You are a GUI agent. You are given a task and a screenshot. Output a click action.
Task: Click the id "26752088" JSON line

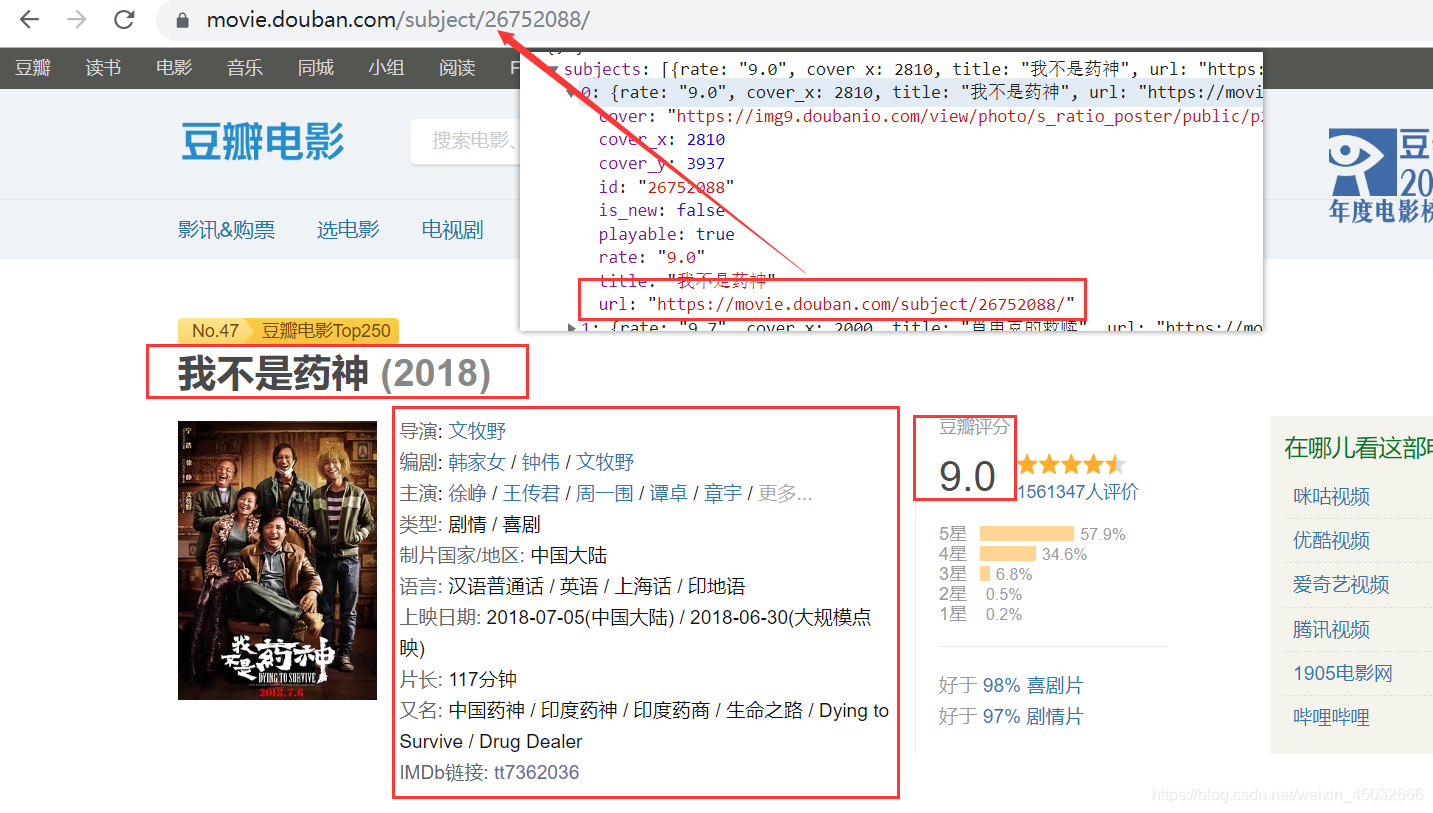click(x=667, y=187)
